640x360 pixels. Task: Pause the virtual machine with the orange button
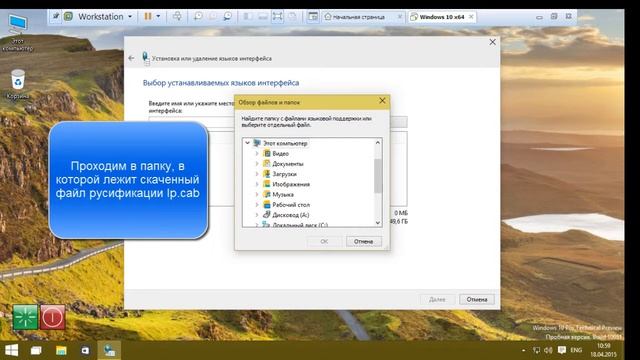[x=148, y=16]
